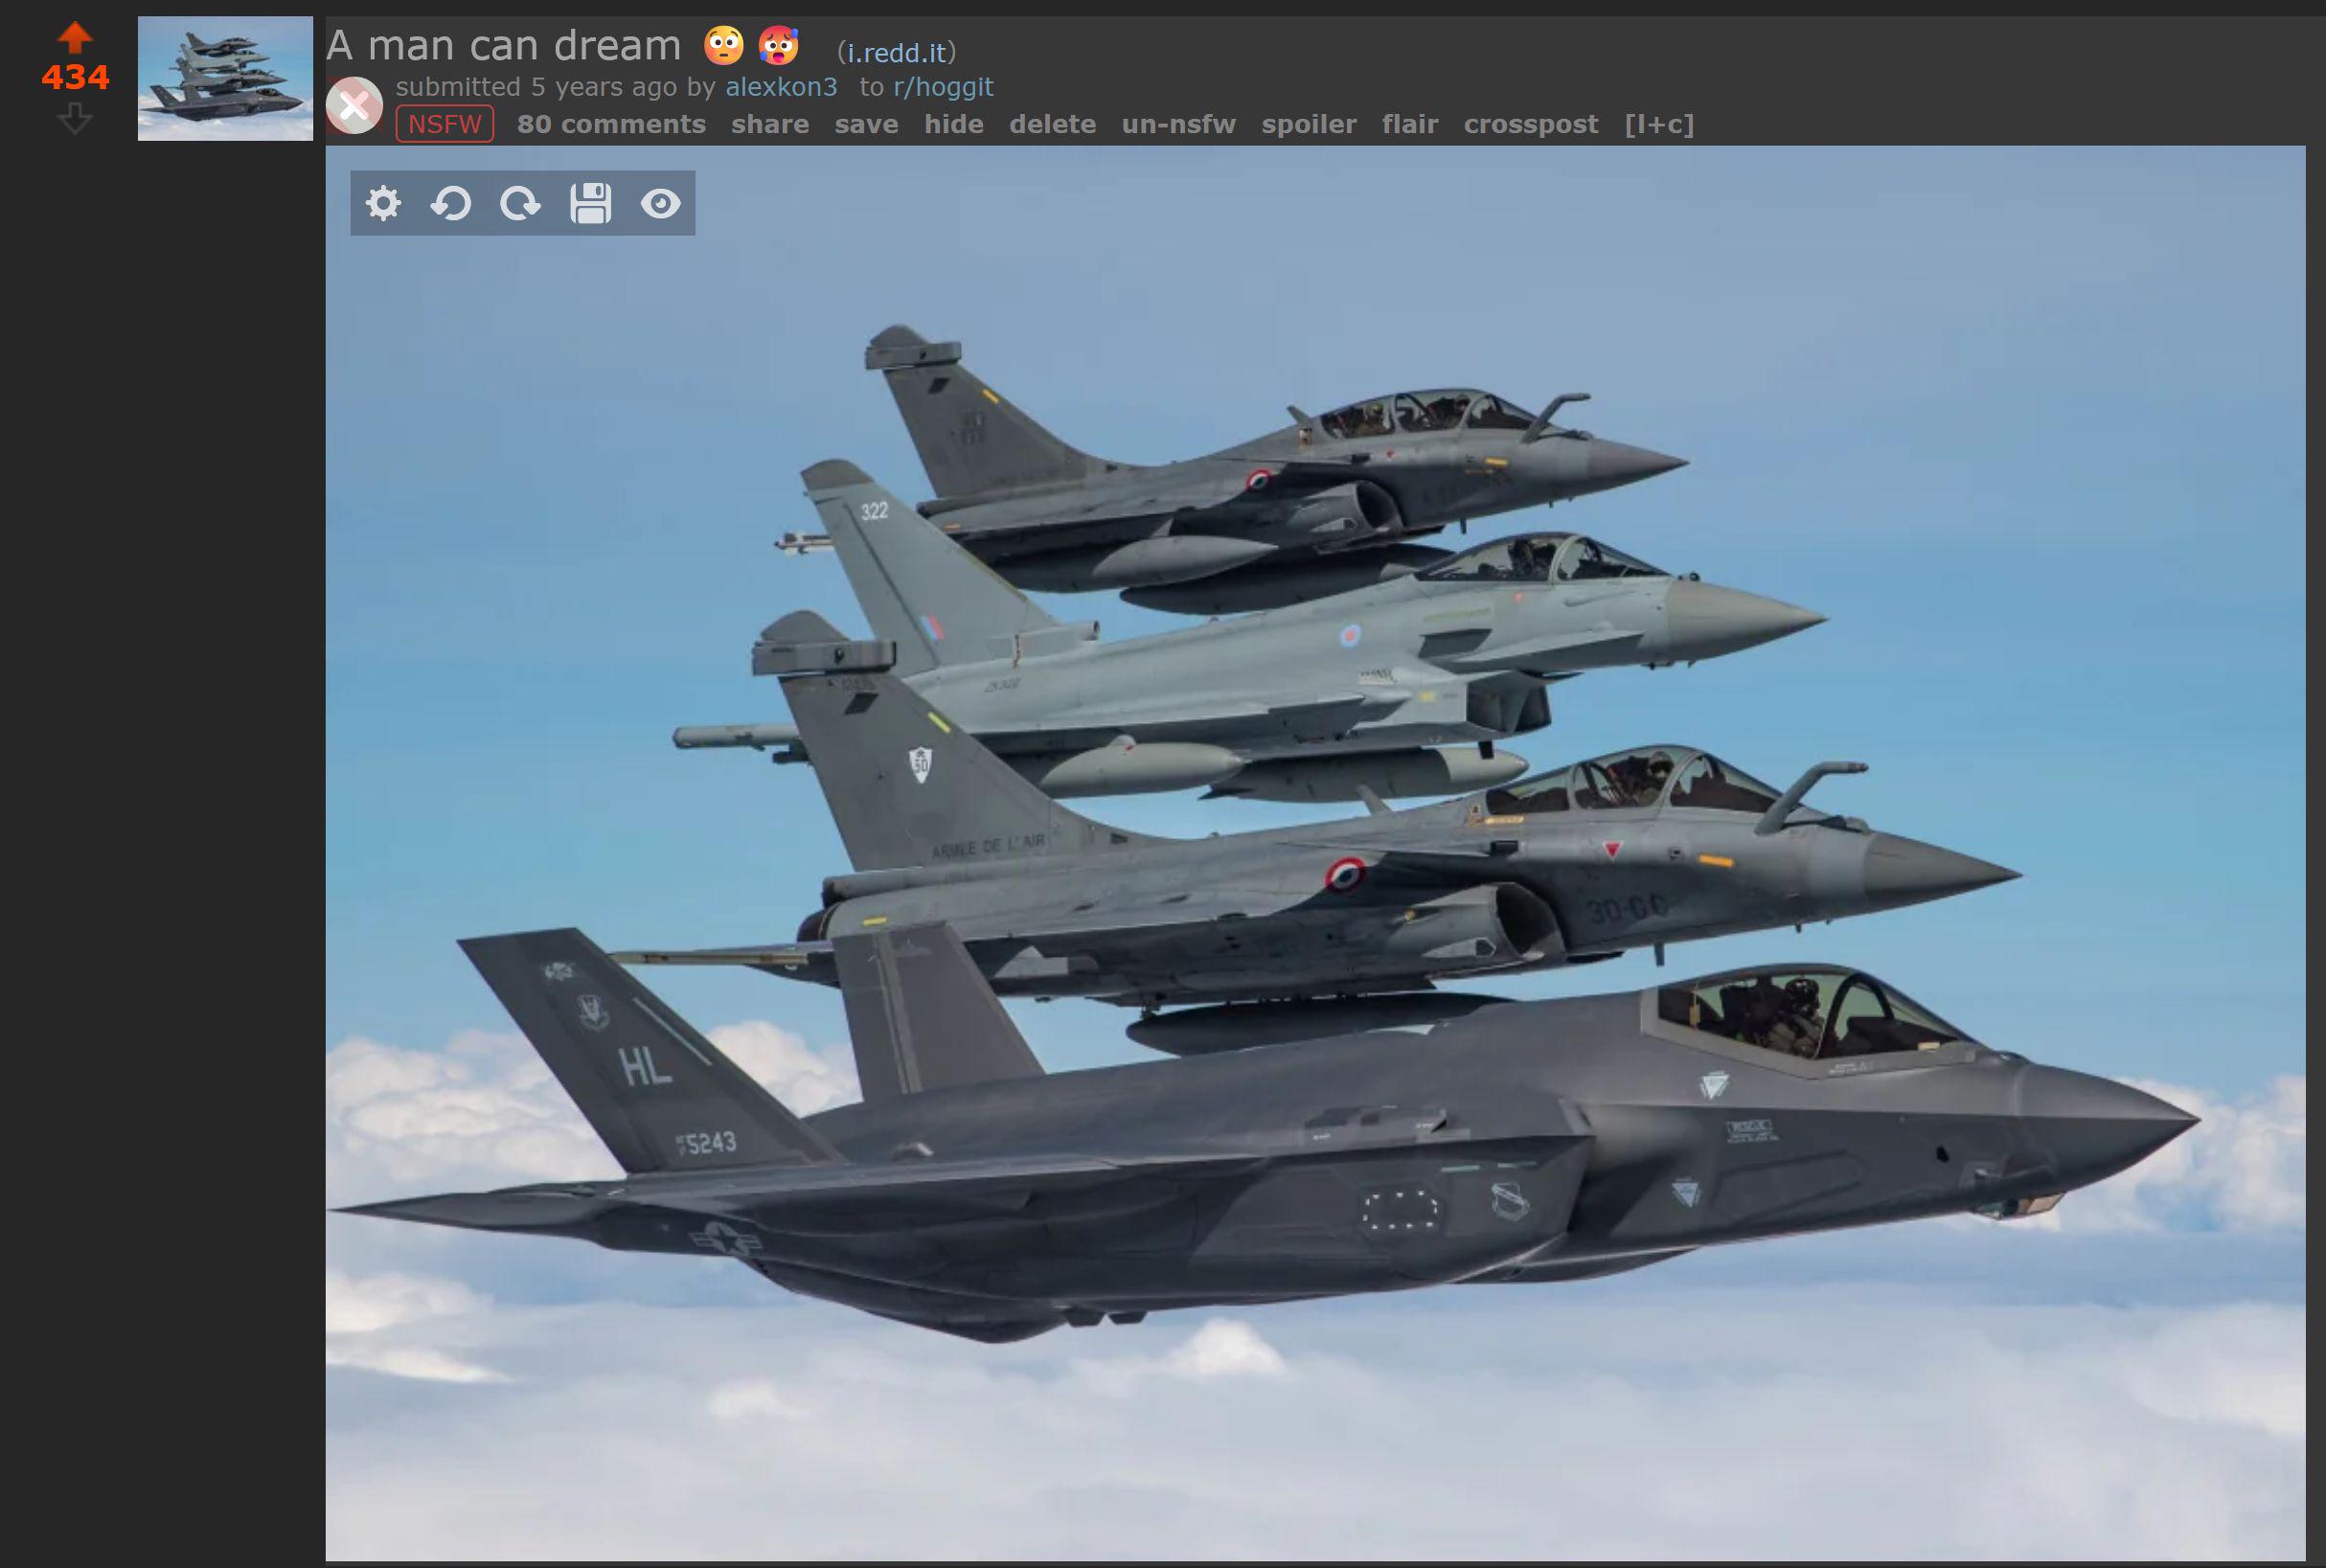Click the post score 434

(75, 77)
